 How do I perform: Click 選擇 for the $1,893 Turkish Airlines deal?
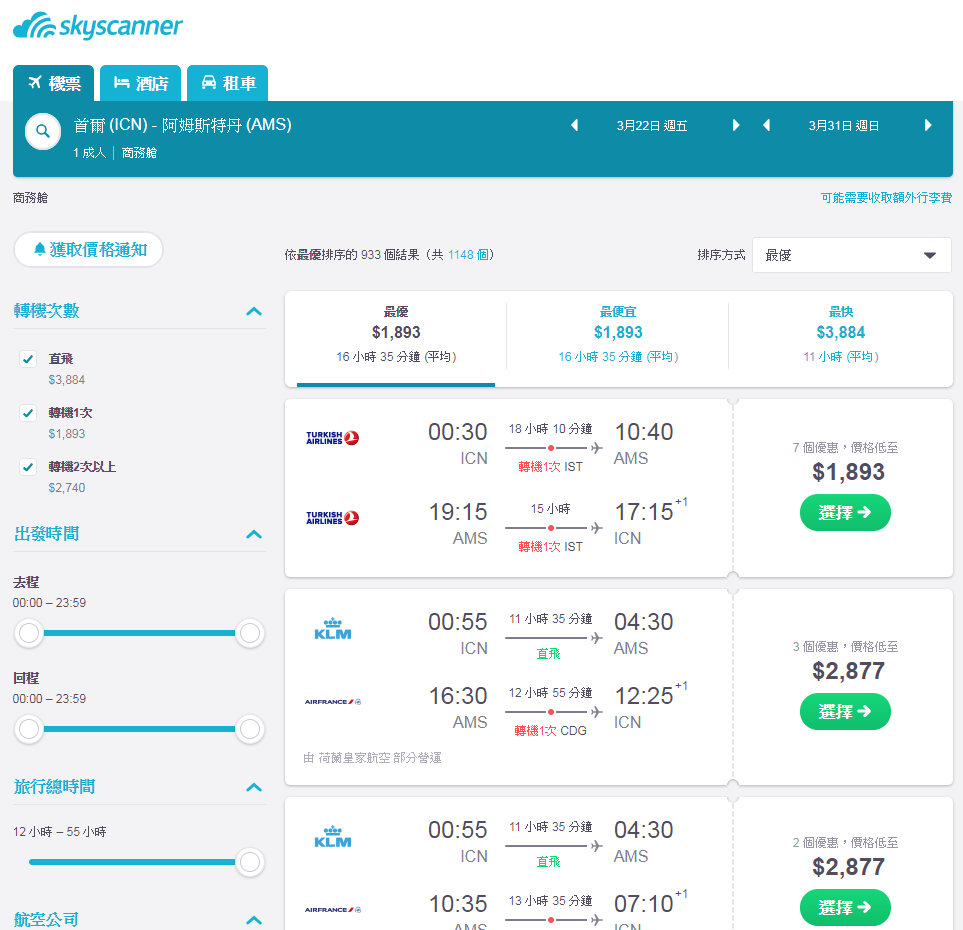tap(845, 512)
